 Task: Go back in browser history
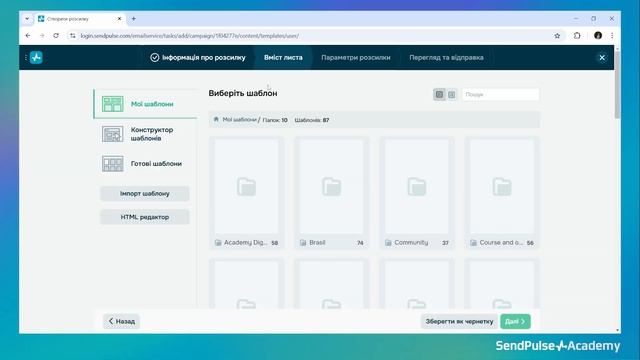pyautogui.click(x=28, y=36)
